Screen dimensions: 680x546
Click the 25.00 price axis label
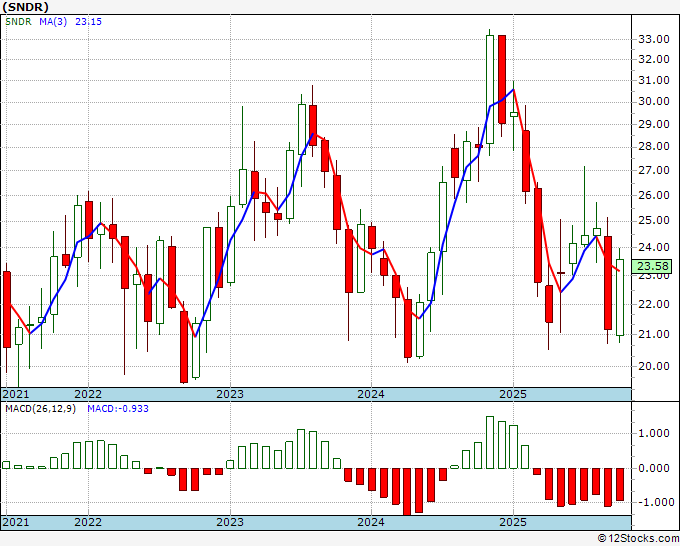click(x=654, y=221)
